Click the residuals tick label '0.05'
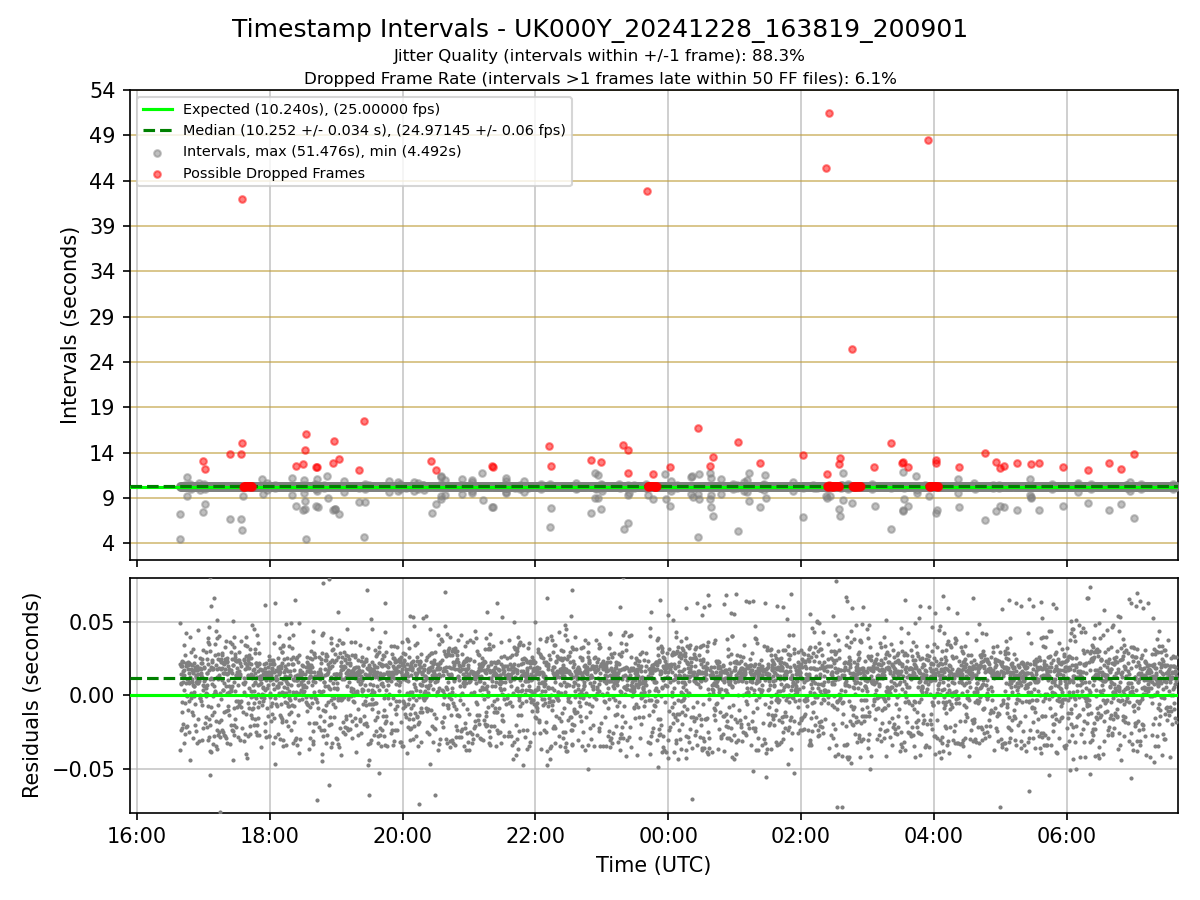1200x900 pixels. click(94, 622)
